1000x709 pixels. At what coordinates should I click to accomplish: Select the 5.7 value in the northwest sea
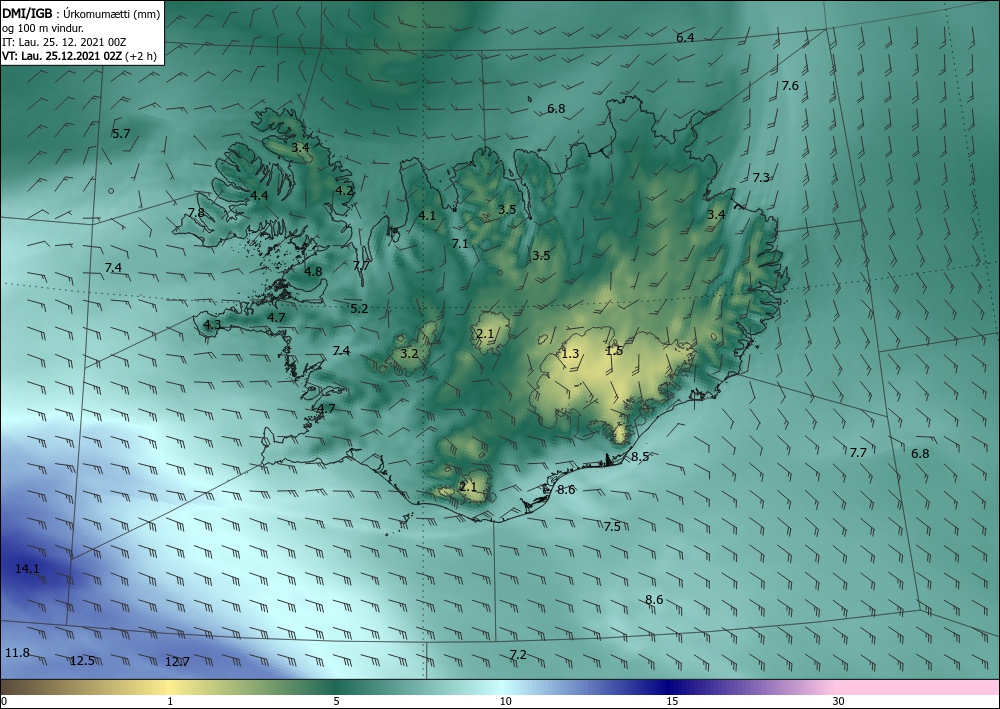121,133
